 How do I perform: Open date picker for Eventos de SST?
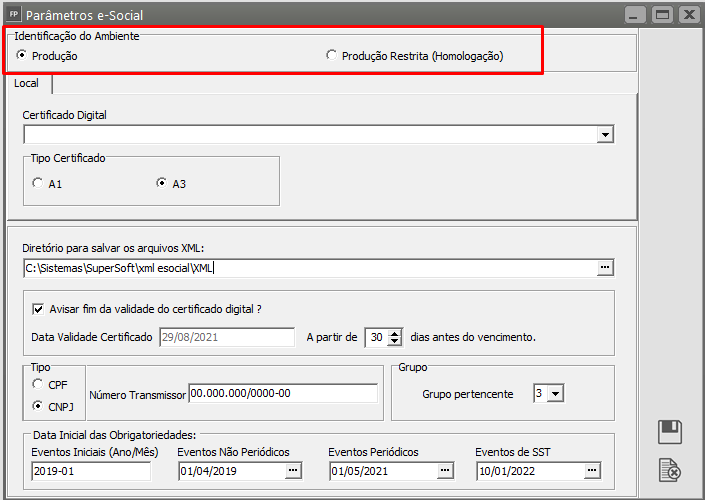592,471
